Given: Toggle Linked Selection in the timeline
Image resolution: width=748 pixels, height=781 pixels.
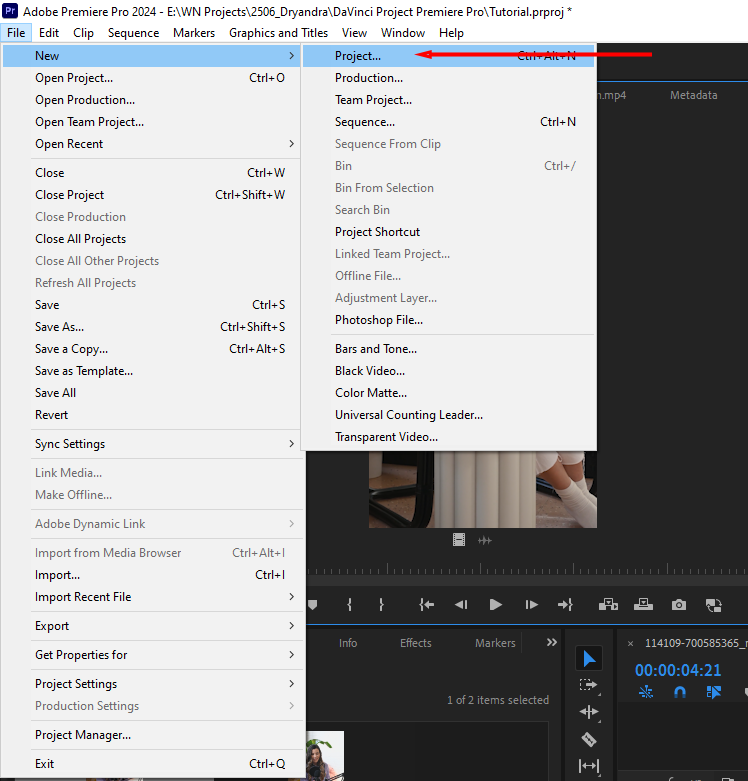Looking at the screenshot, I should 714,692.
